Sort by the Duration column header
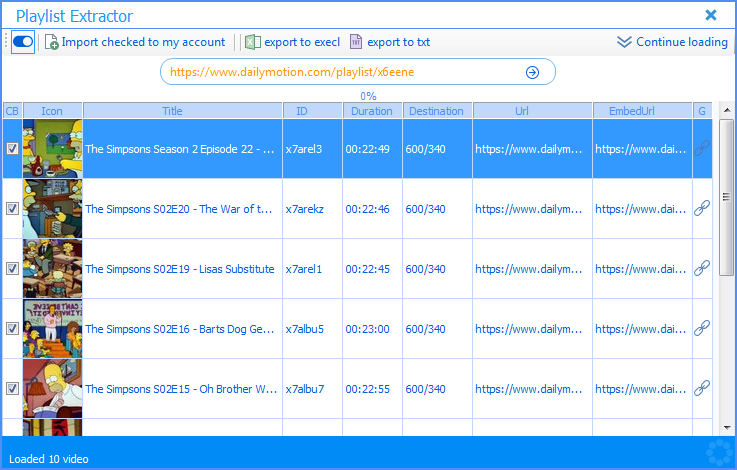The image size is (737, 470). tap(372, 111)
